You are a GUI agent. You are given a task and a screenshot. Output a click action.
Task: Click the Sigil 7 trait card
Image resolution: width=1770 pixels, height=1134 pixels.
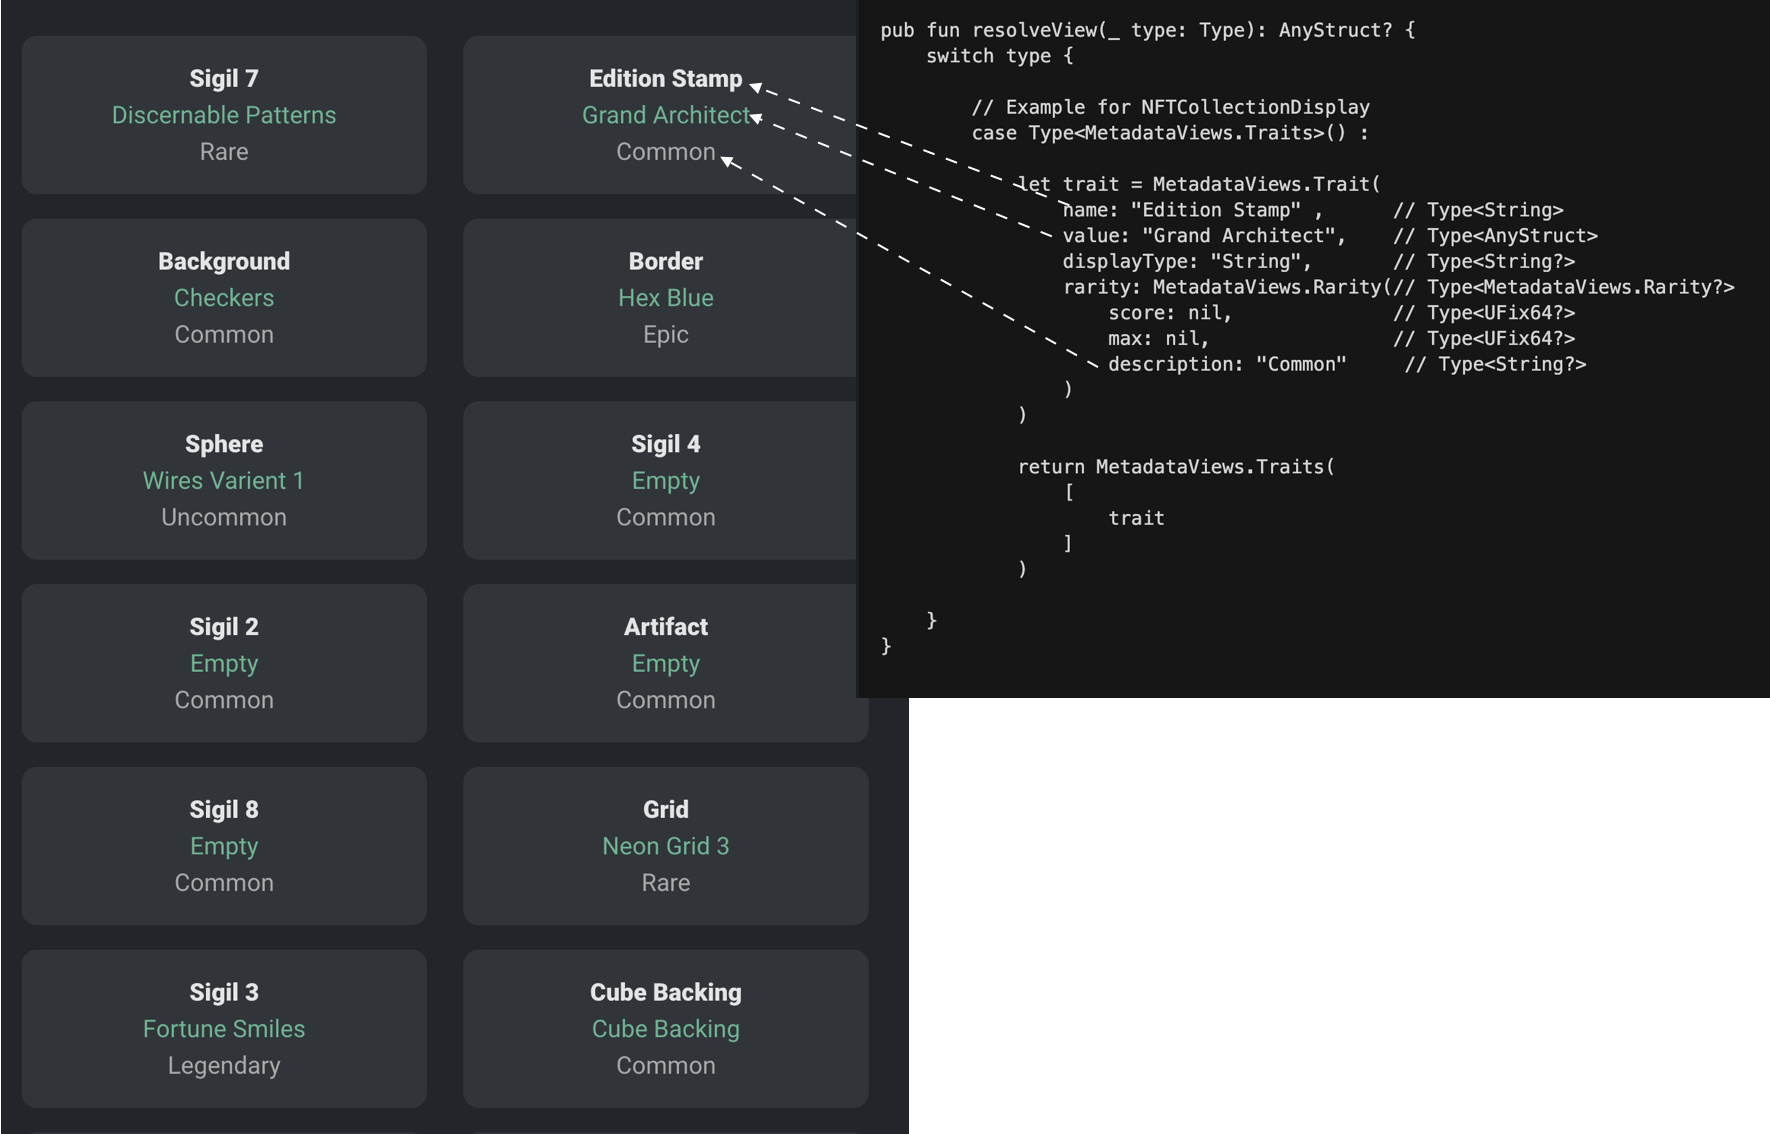point(224,115)
